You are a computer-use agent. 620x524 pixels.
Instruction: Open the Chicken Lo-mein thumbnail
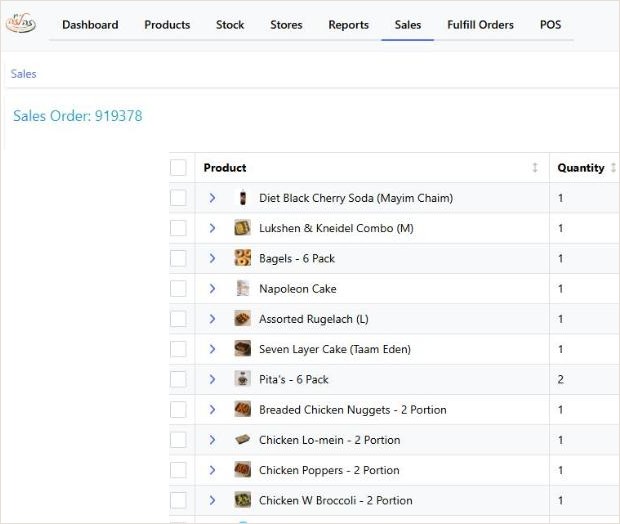tap(242, 439)
